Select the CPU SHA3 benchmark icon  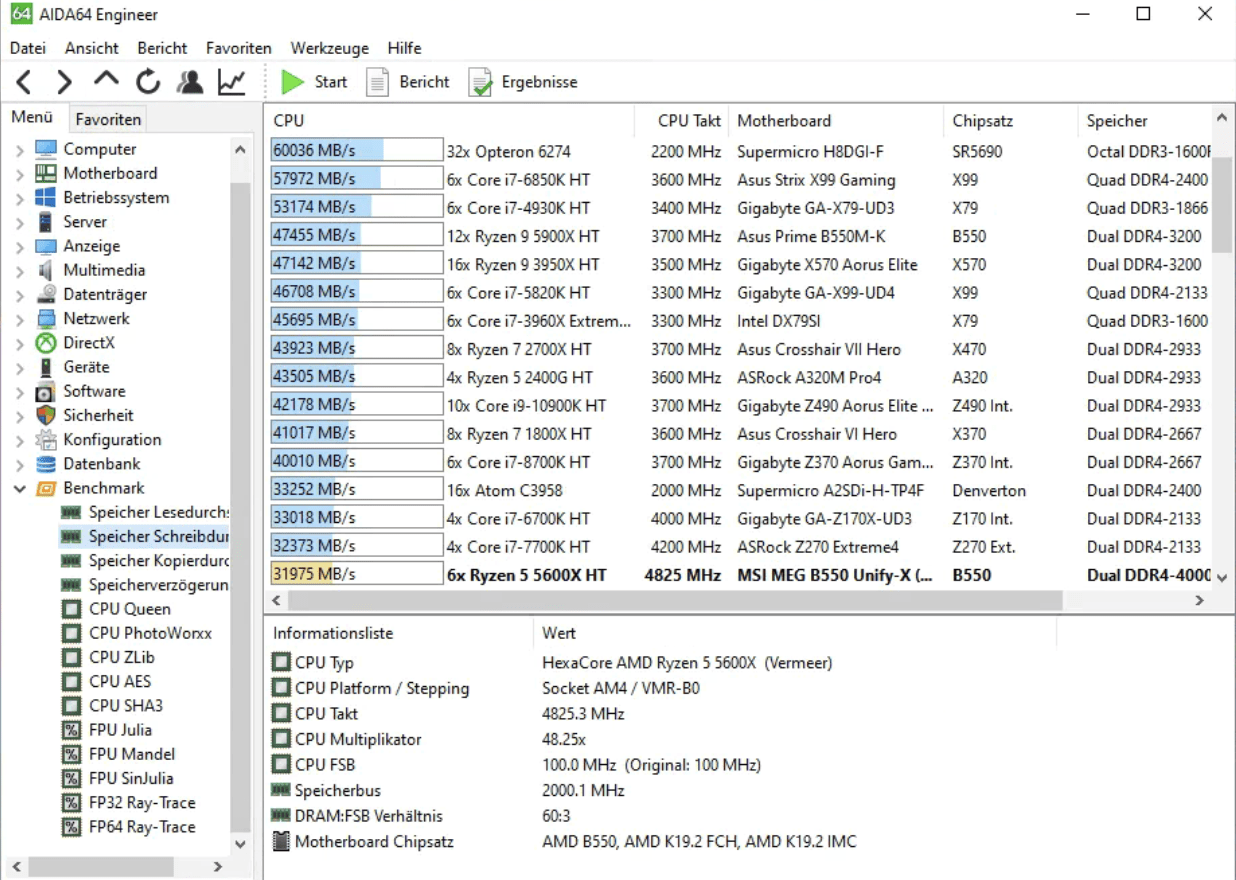point(71,705)
